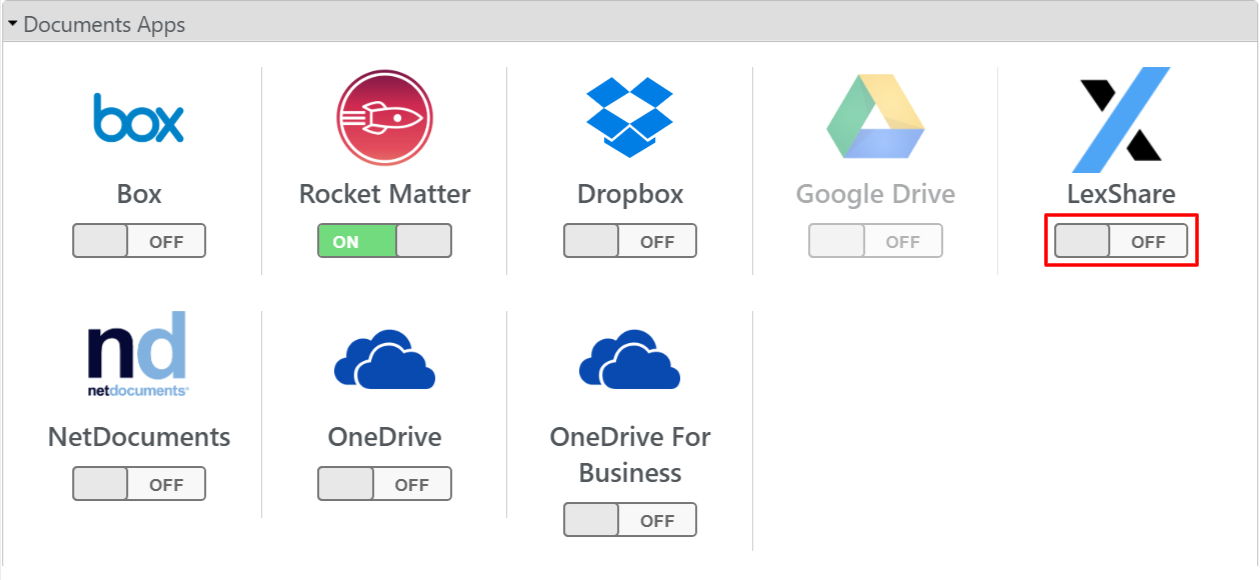Turn off the Rocket Matter toggle
1260x580 pixels.
(x=385, y=241)
